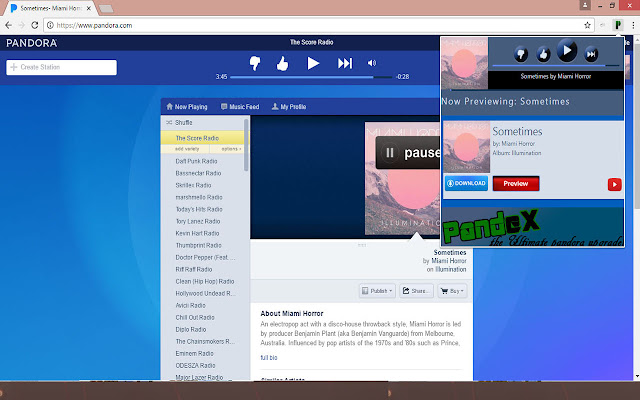Click the blue Download button
Image resolution: width=640 pixels, height=400 pixels.
466,184
